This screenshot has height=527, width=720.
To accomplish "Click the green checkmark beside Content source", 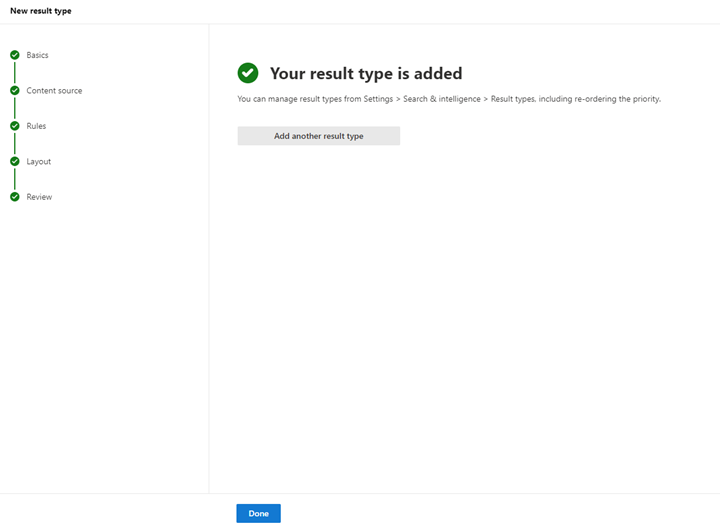I will point(15,90).
